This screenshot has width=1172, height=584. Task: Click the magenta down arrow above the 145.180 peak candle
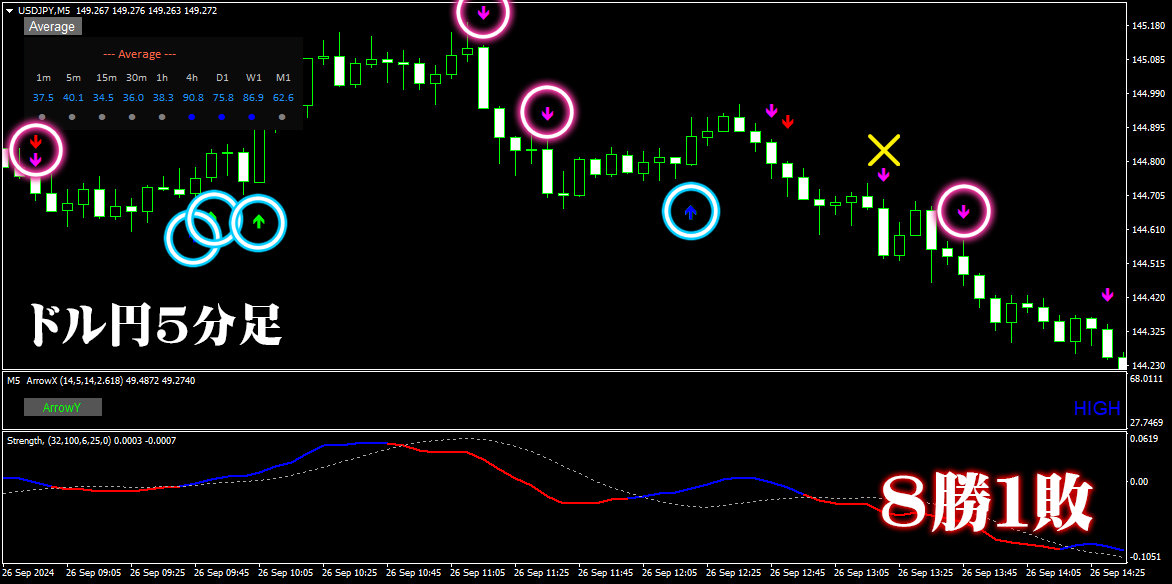[x=483, y=12]
